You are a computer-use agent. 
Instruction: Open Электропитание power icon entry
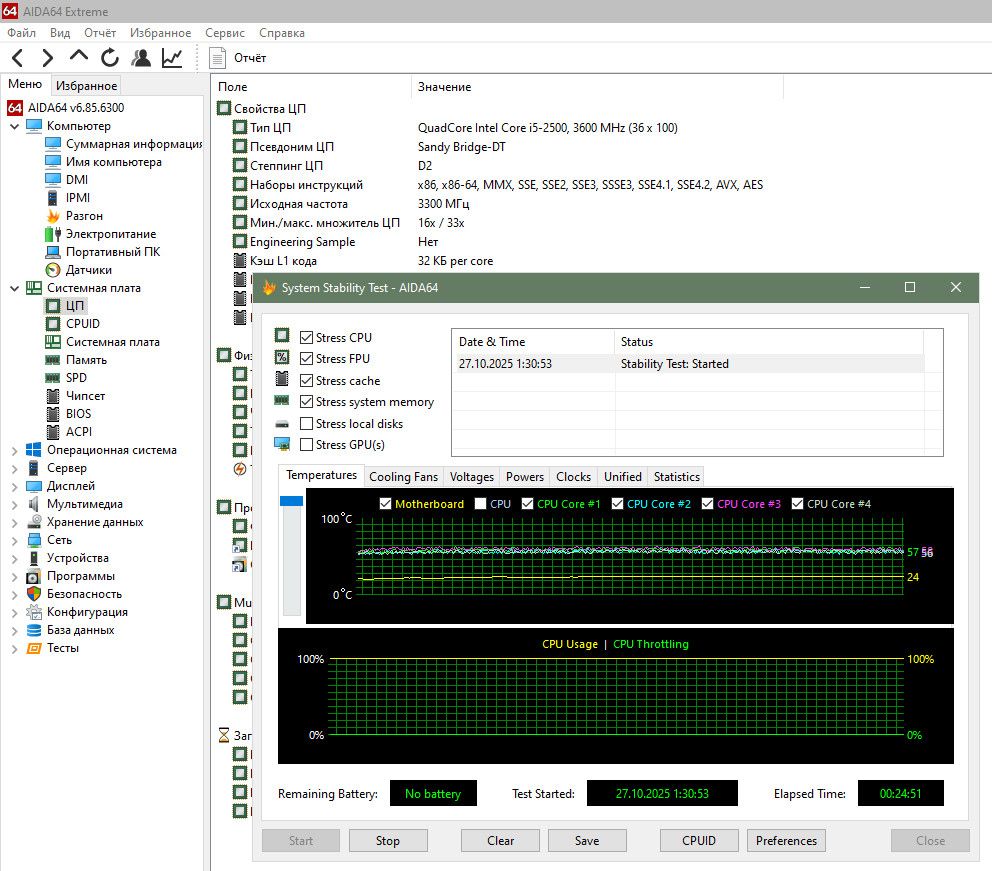click(x=53, y=234)
